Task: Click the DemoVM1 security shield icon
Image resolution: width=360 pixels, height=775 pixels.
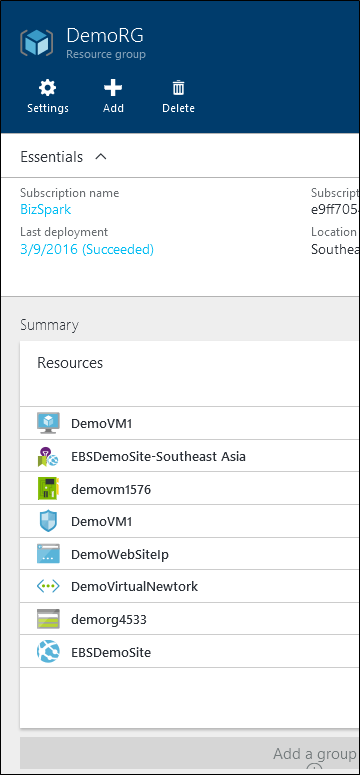Action: point(48,521)
